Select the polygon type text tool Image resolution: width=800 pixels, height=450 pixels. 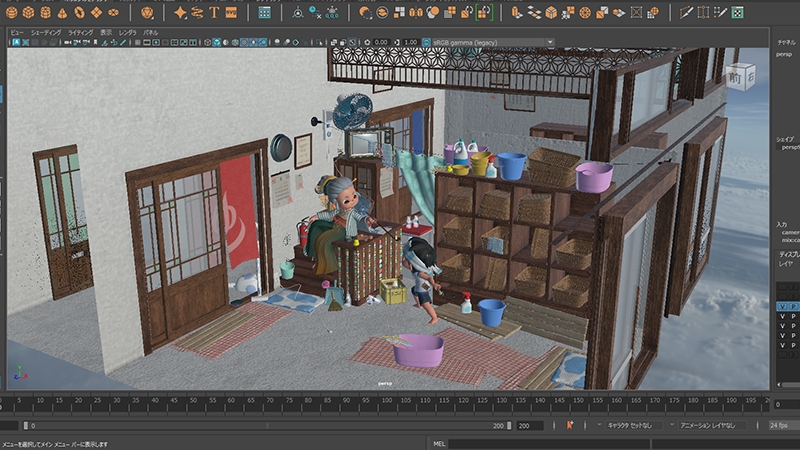pyautogui.click(x=214, y=12)
